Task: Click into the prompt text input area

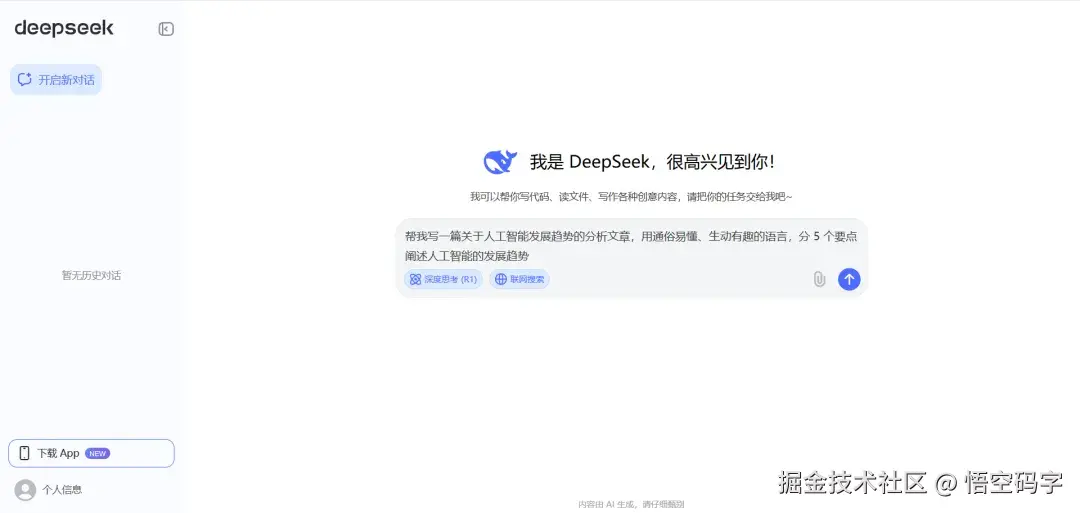Action: (632, 246)
